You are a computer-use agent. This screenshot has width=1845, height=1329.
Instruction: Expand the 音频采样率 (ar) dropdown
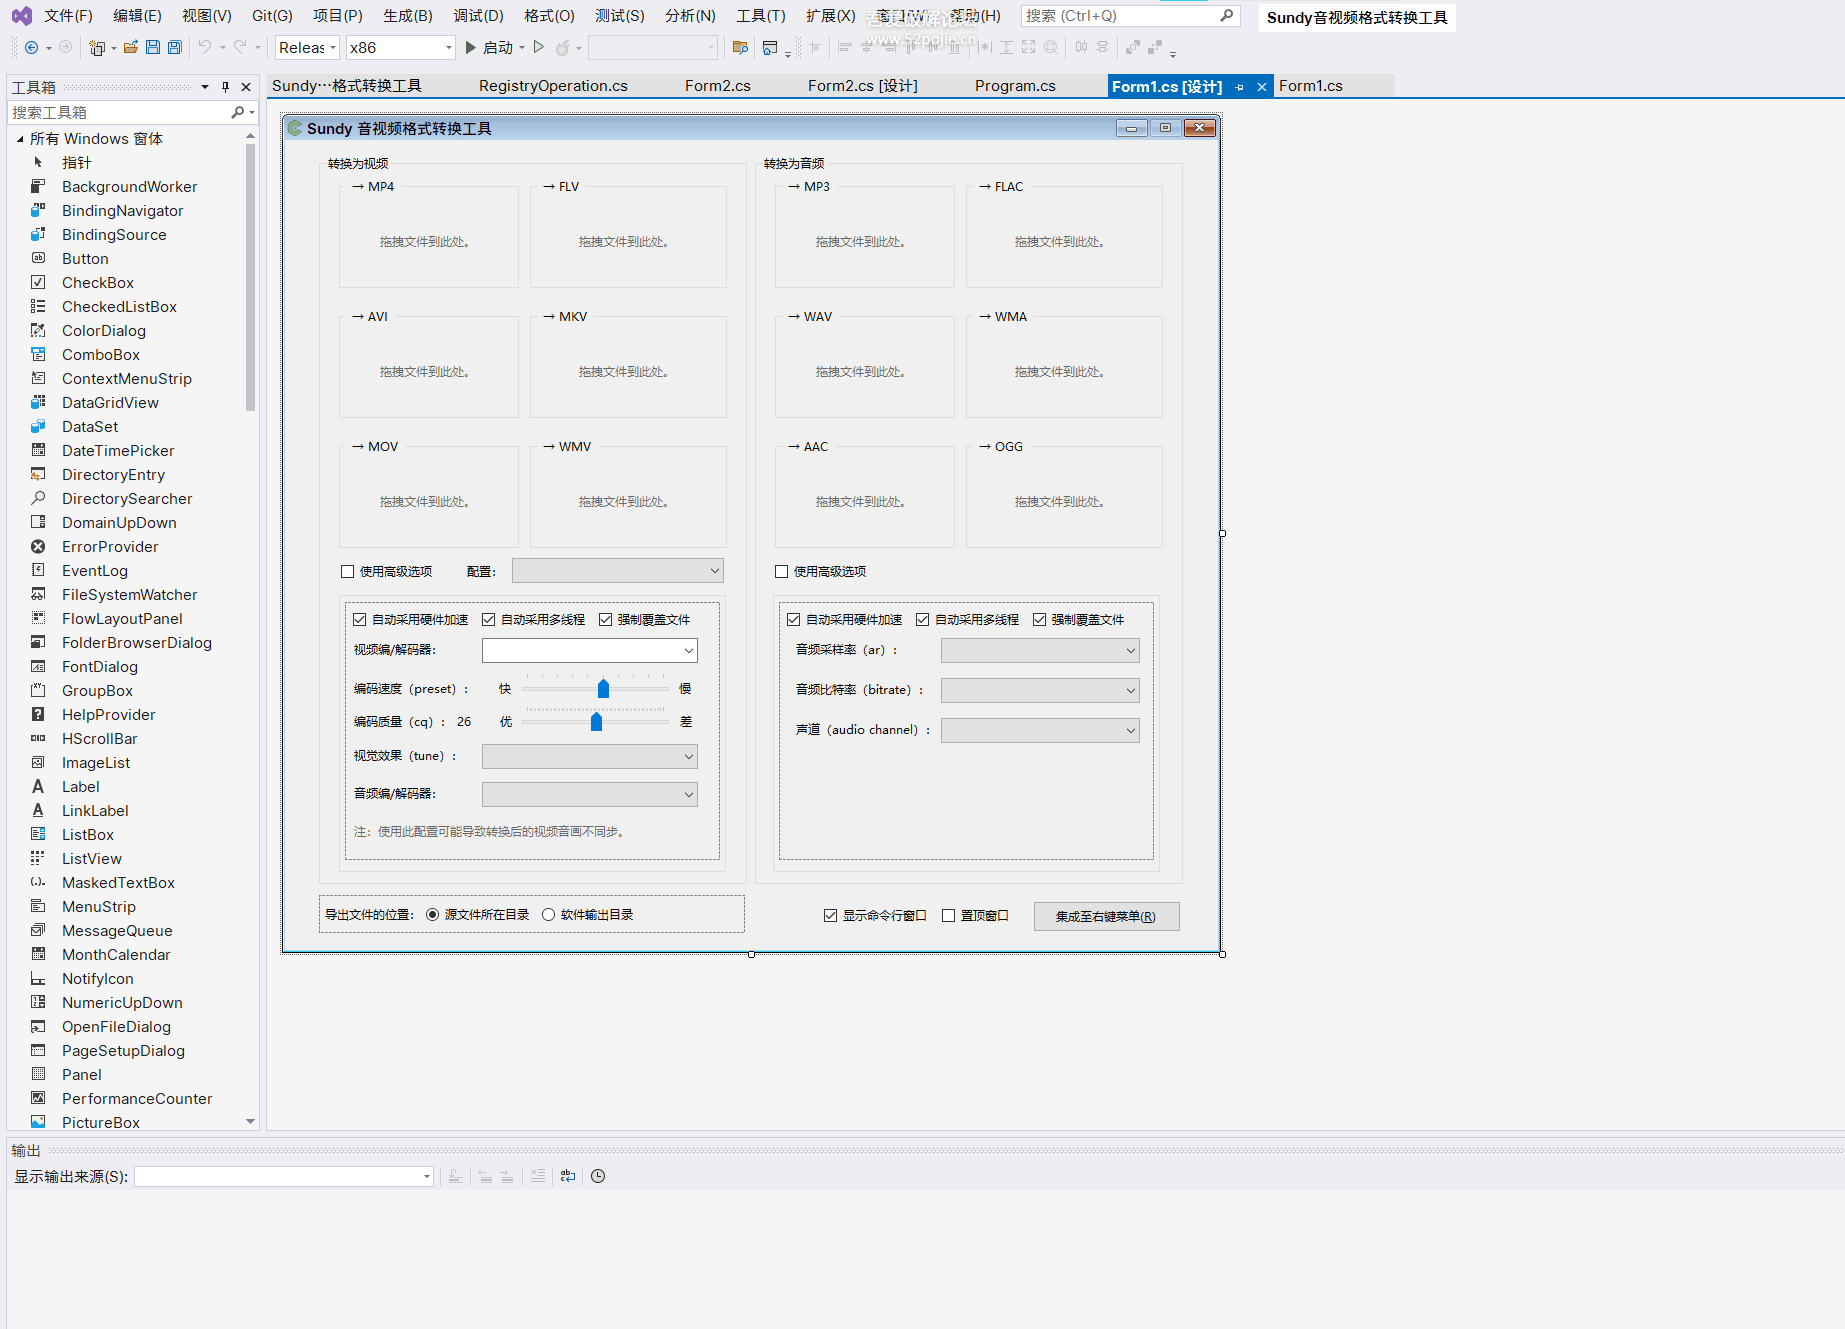(1040, 650)
